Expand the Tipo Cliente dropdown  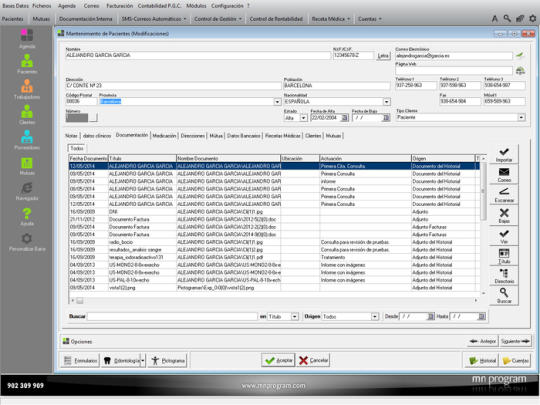(x=521, y=117)
